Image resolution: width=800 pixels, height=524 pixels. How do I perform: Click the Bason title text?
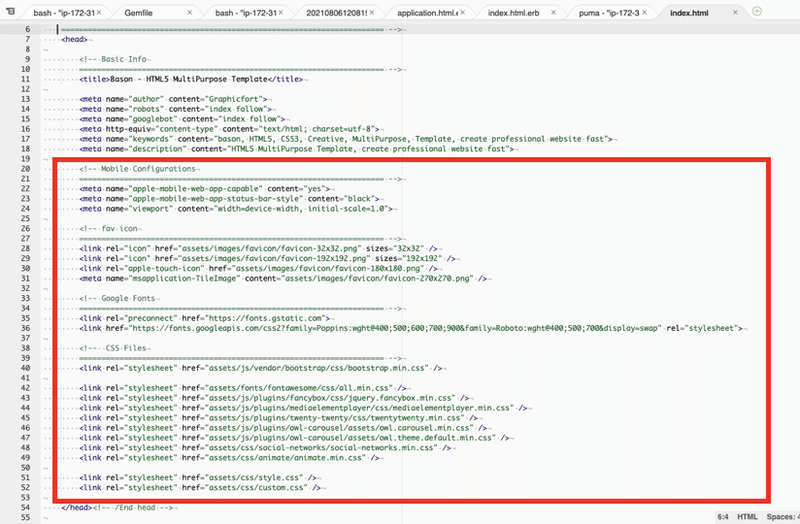point(191,79)
